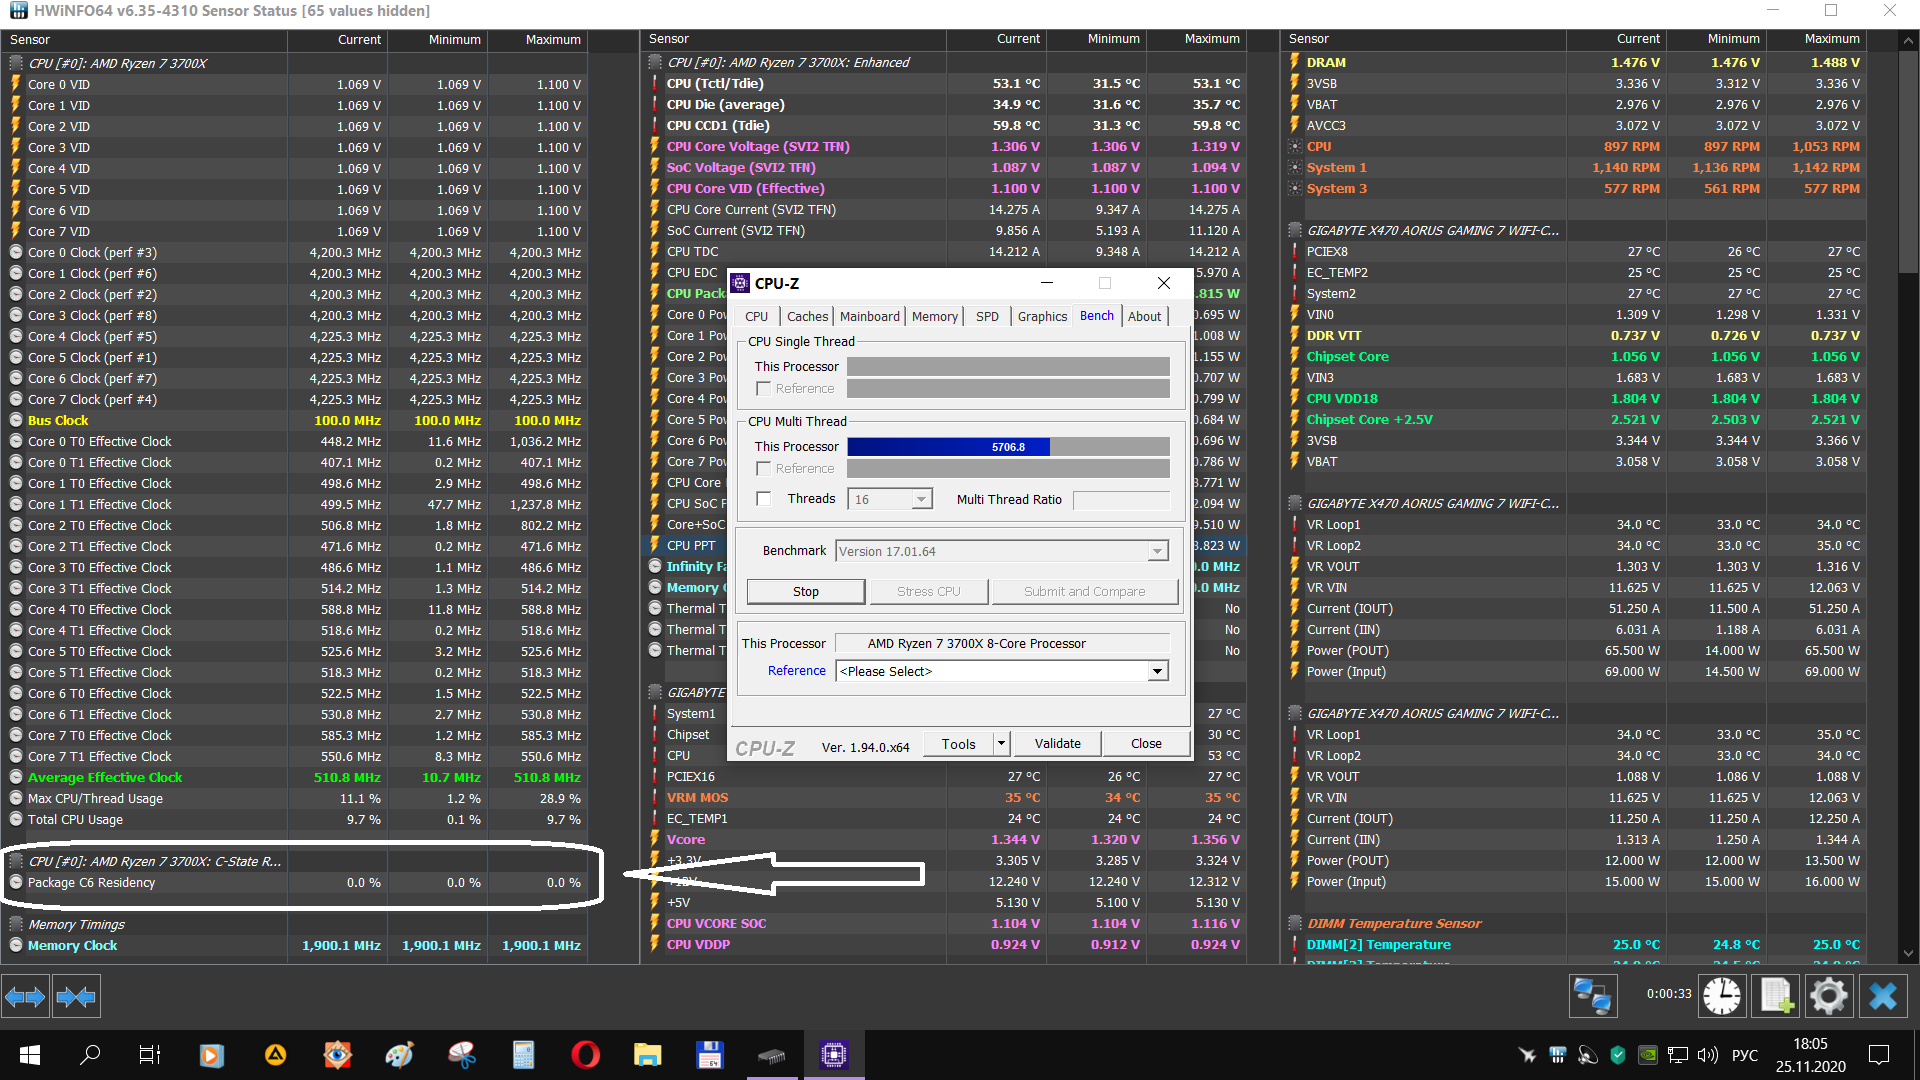Tick the Threads checkbox in CPU-Z
The width and height of the screenshot is (1920, 1080).
[764, 499]
